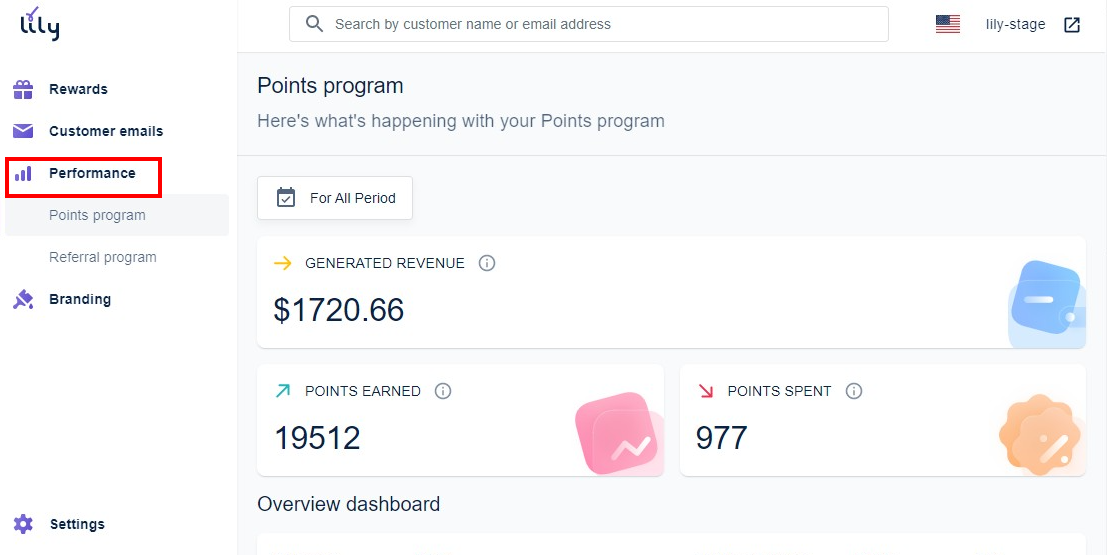Click the Performance bar chart icon
The image size is (1107, 555).
[x=23, y=173]
